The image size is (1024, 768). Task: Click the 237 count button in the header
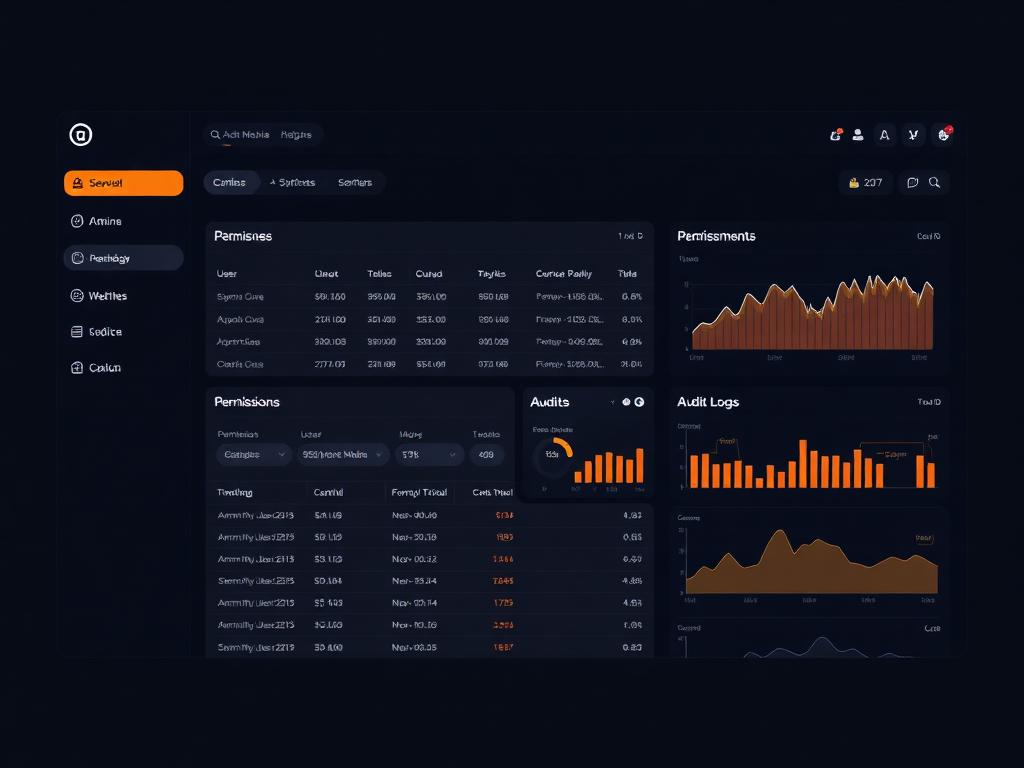pyautogui.click(x=864, y=183)
